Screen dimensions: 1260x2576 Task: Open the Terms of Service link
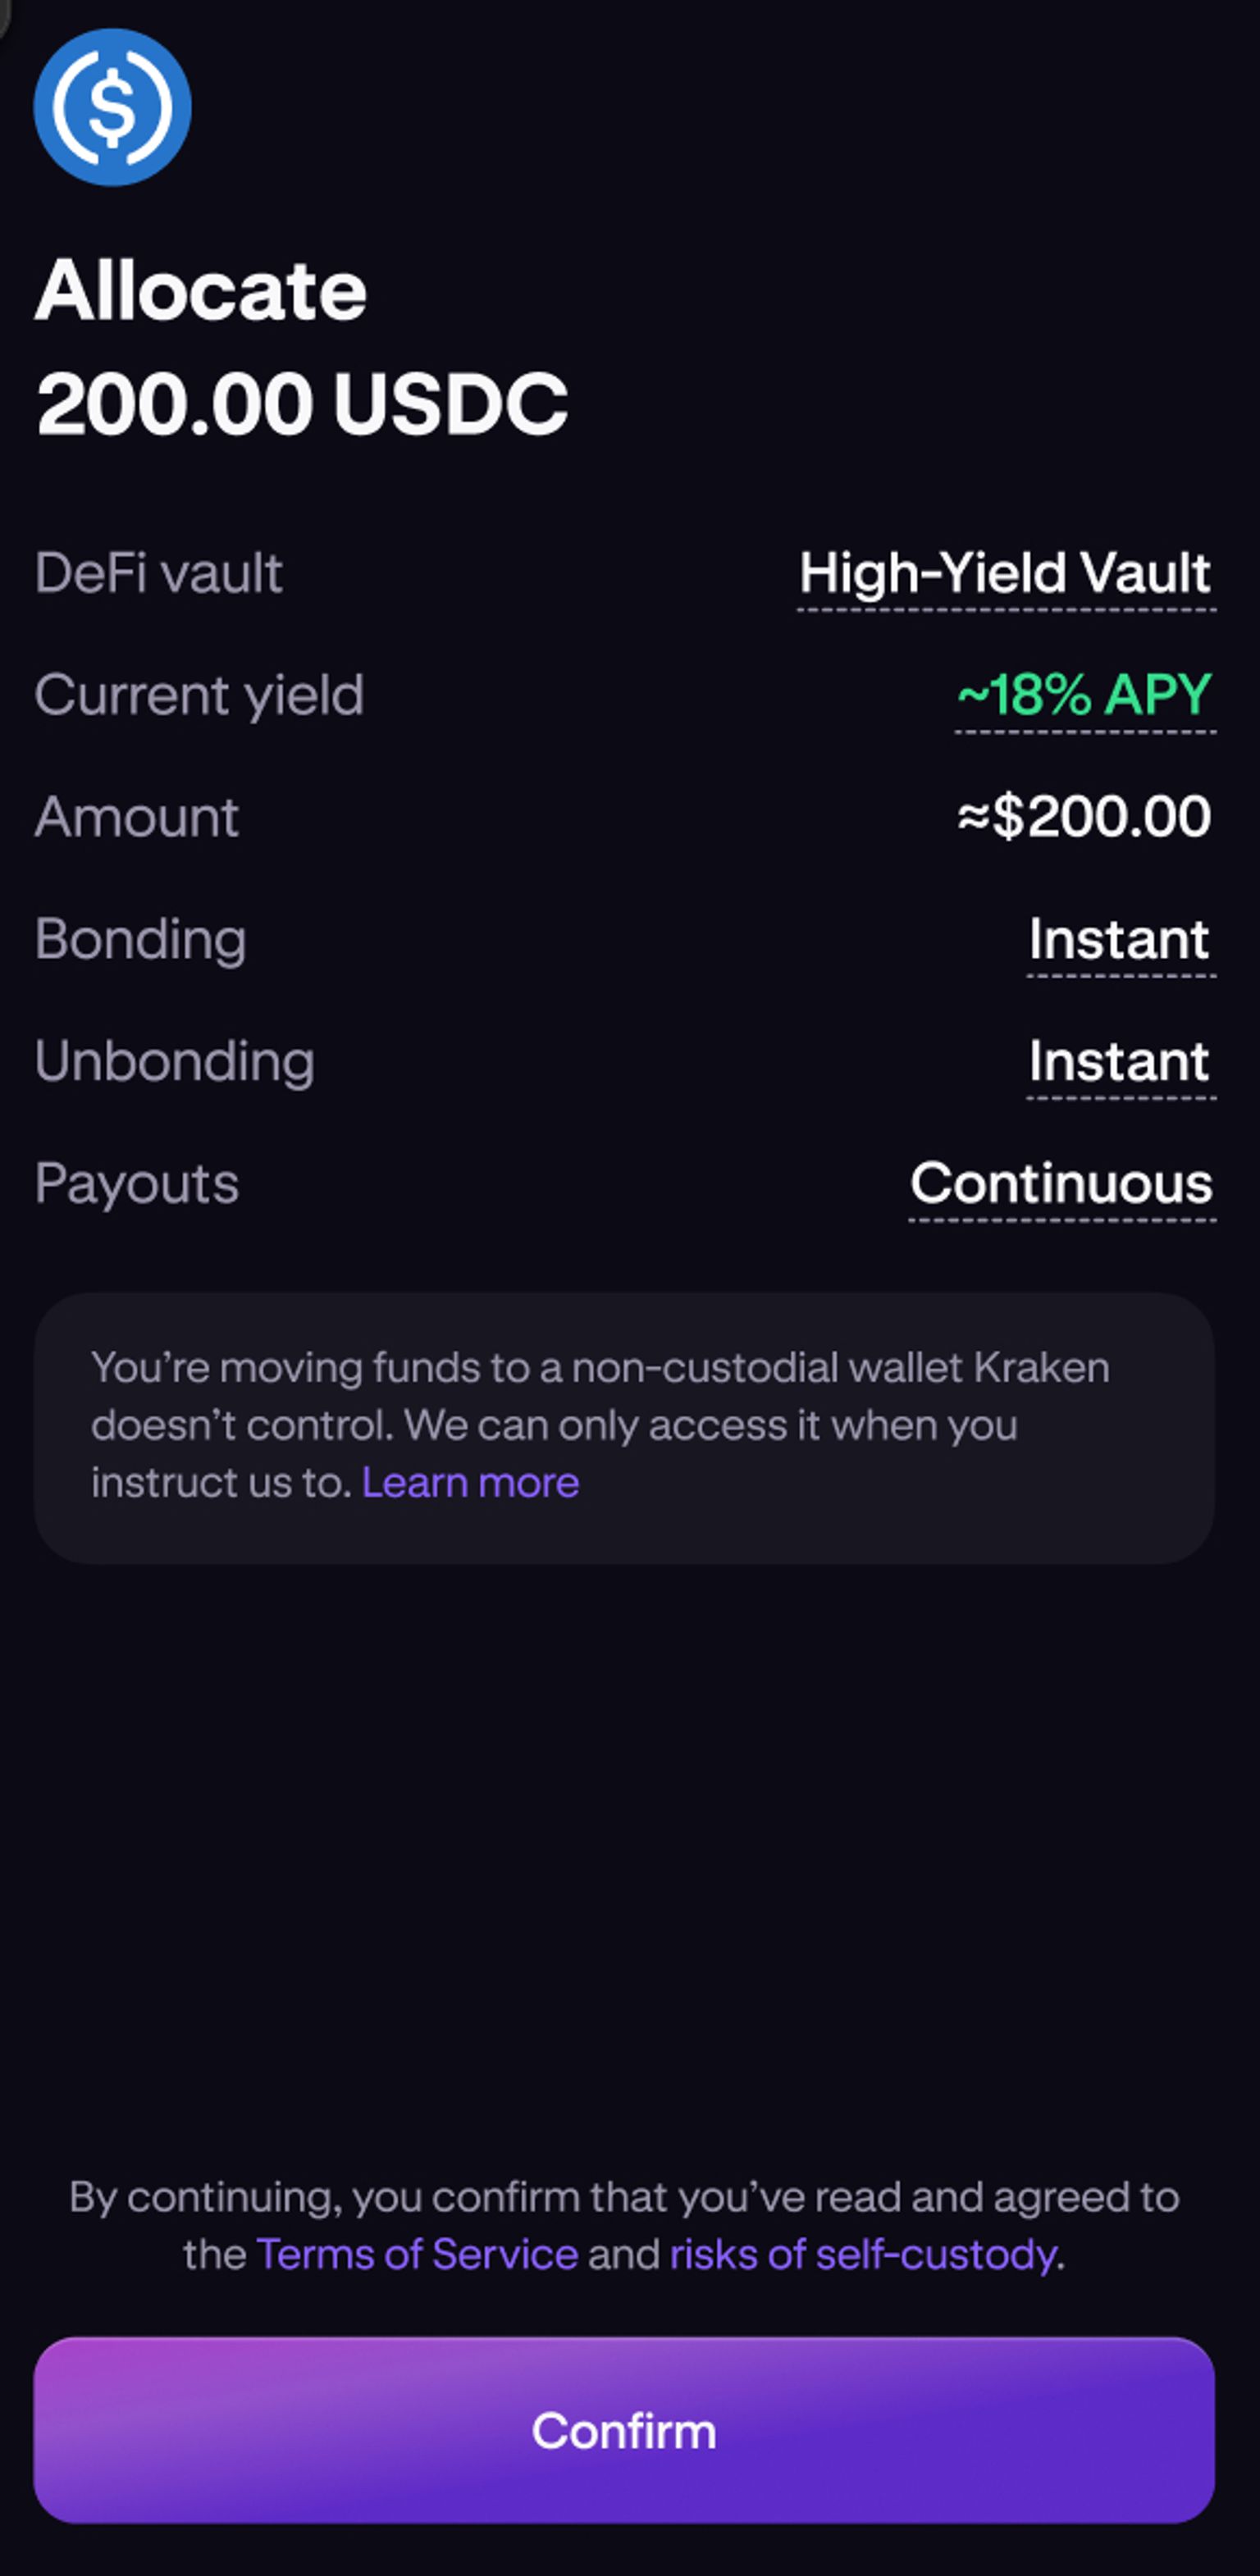click(x=417, y=2255)
